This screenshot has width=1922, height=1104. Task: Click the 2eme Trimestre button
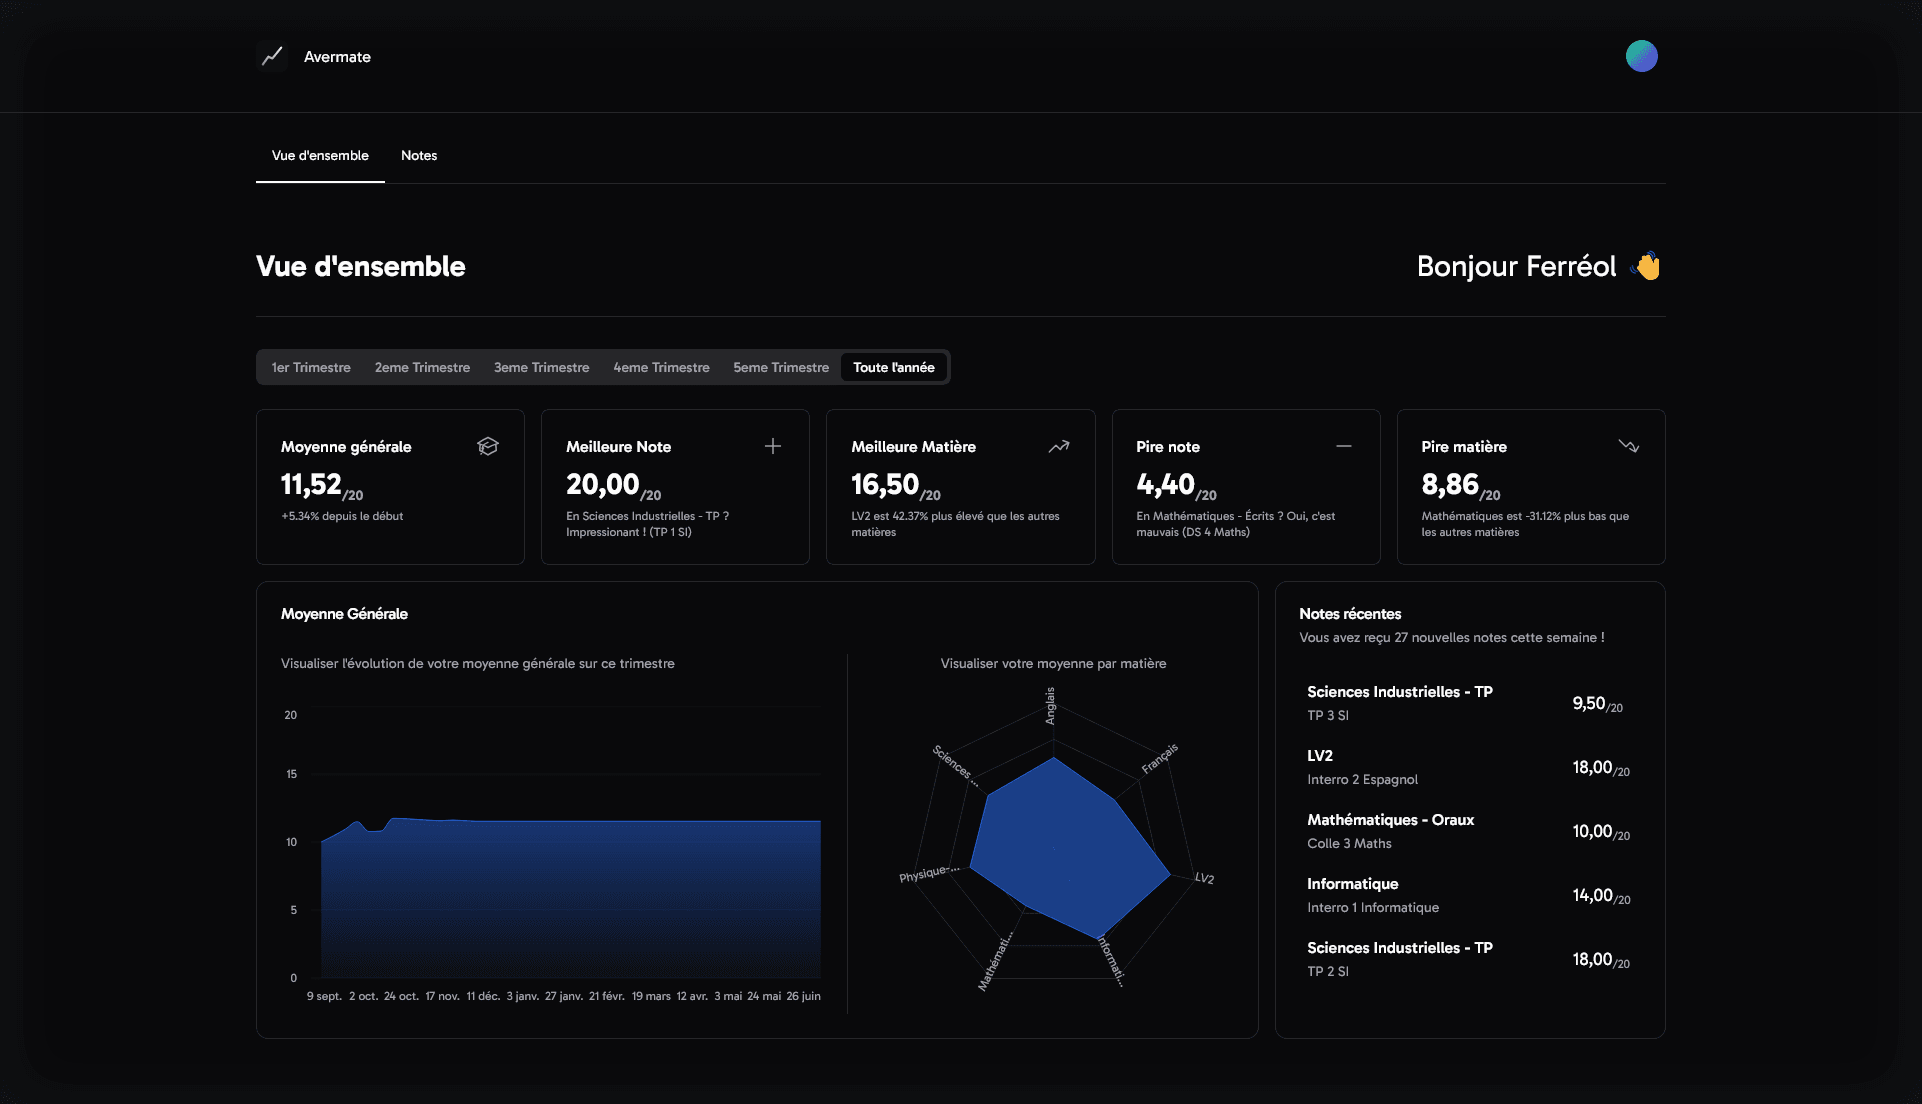(422, 367)
